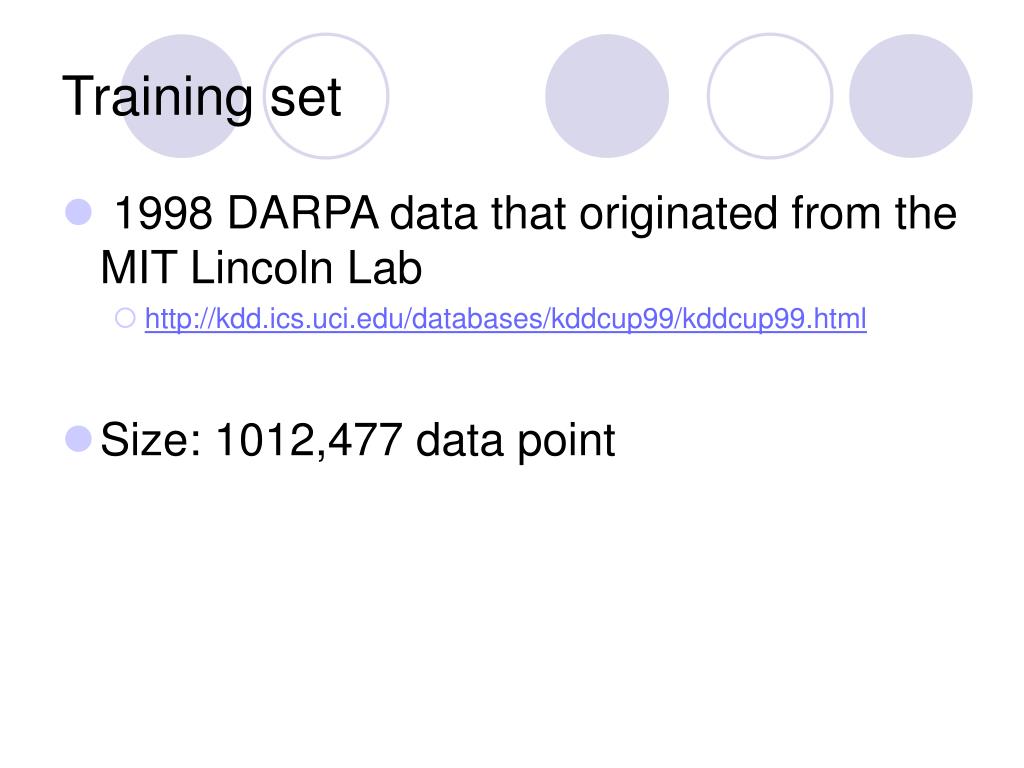Viewport: 1024px width, 768px height.
Task: Select the bullet beside '1998 DARPA data'
Action: coord(78,212)
